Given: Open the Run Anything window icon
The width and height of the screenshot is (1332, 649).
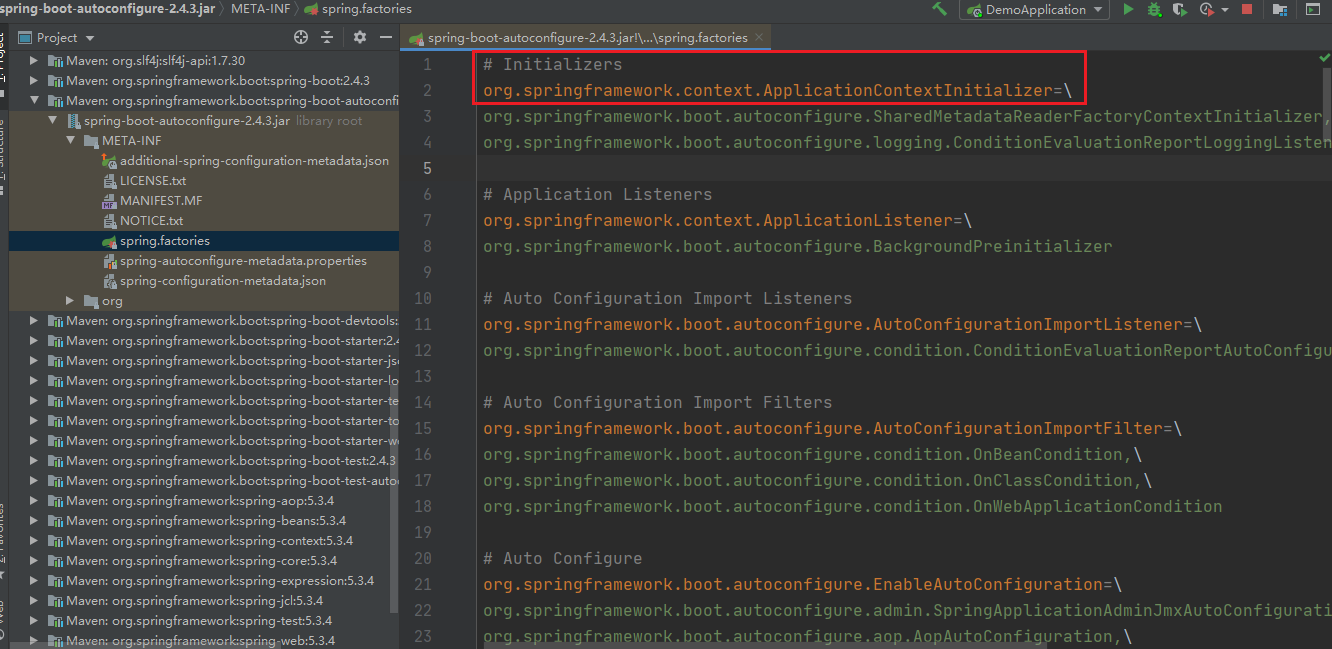Looking at the screenshot, I should tap(1312, 9).
